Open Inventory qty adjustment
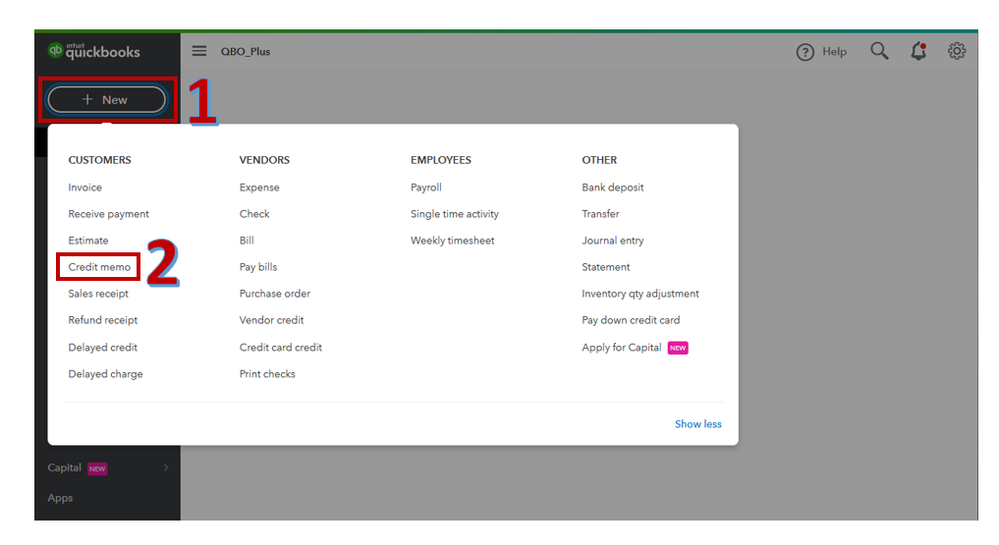999x545 pixels. 640,294
